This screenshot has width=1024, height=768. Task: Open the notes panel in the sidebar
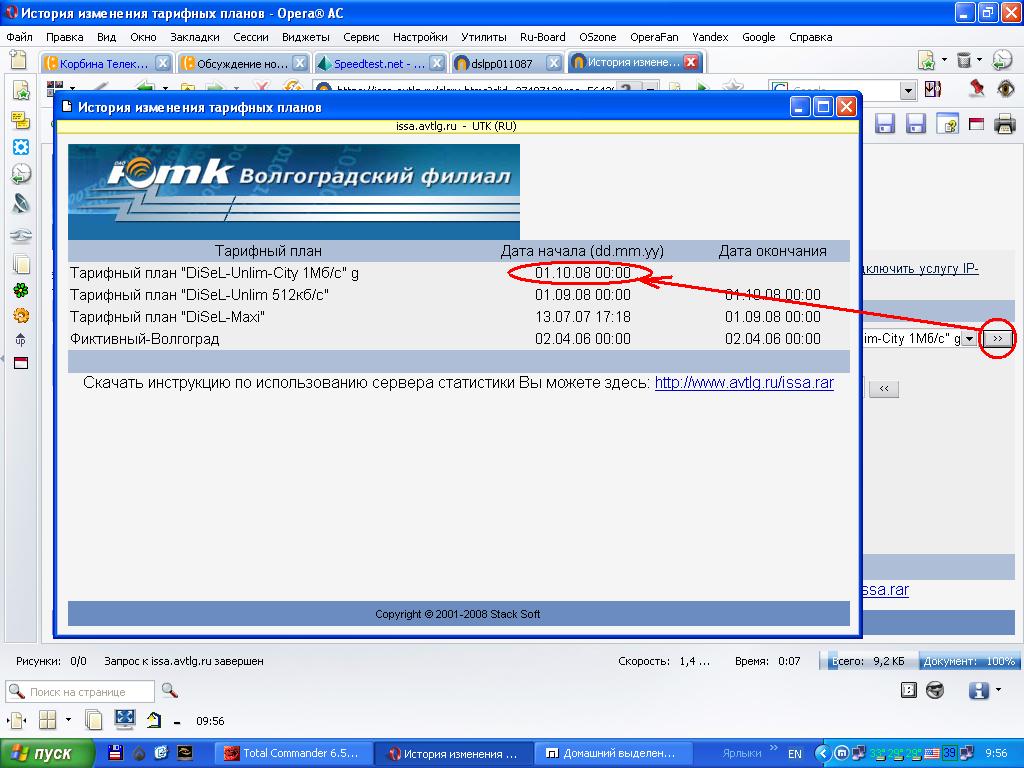pyautogui.click(x=21, y=120)
